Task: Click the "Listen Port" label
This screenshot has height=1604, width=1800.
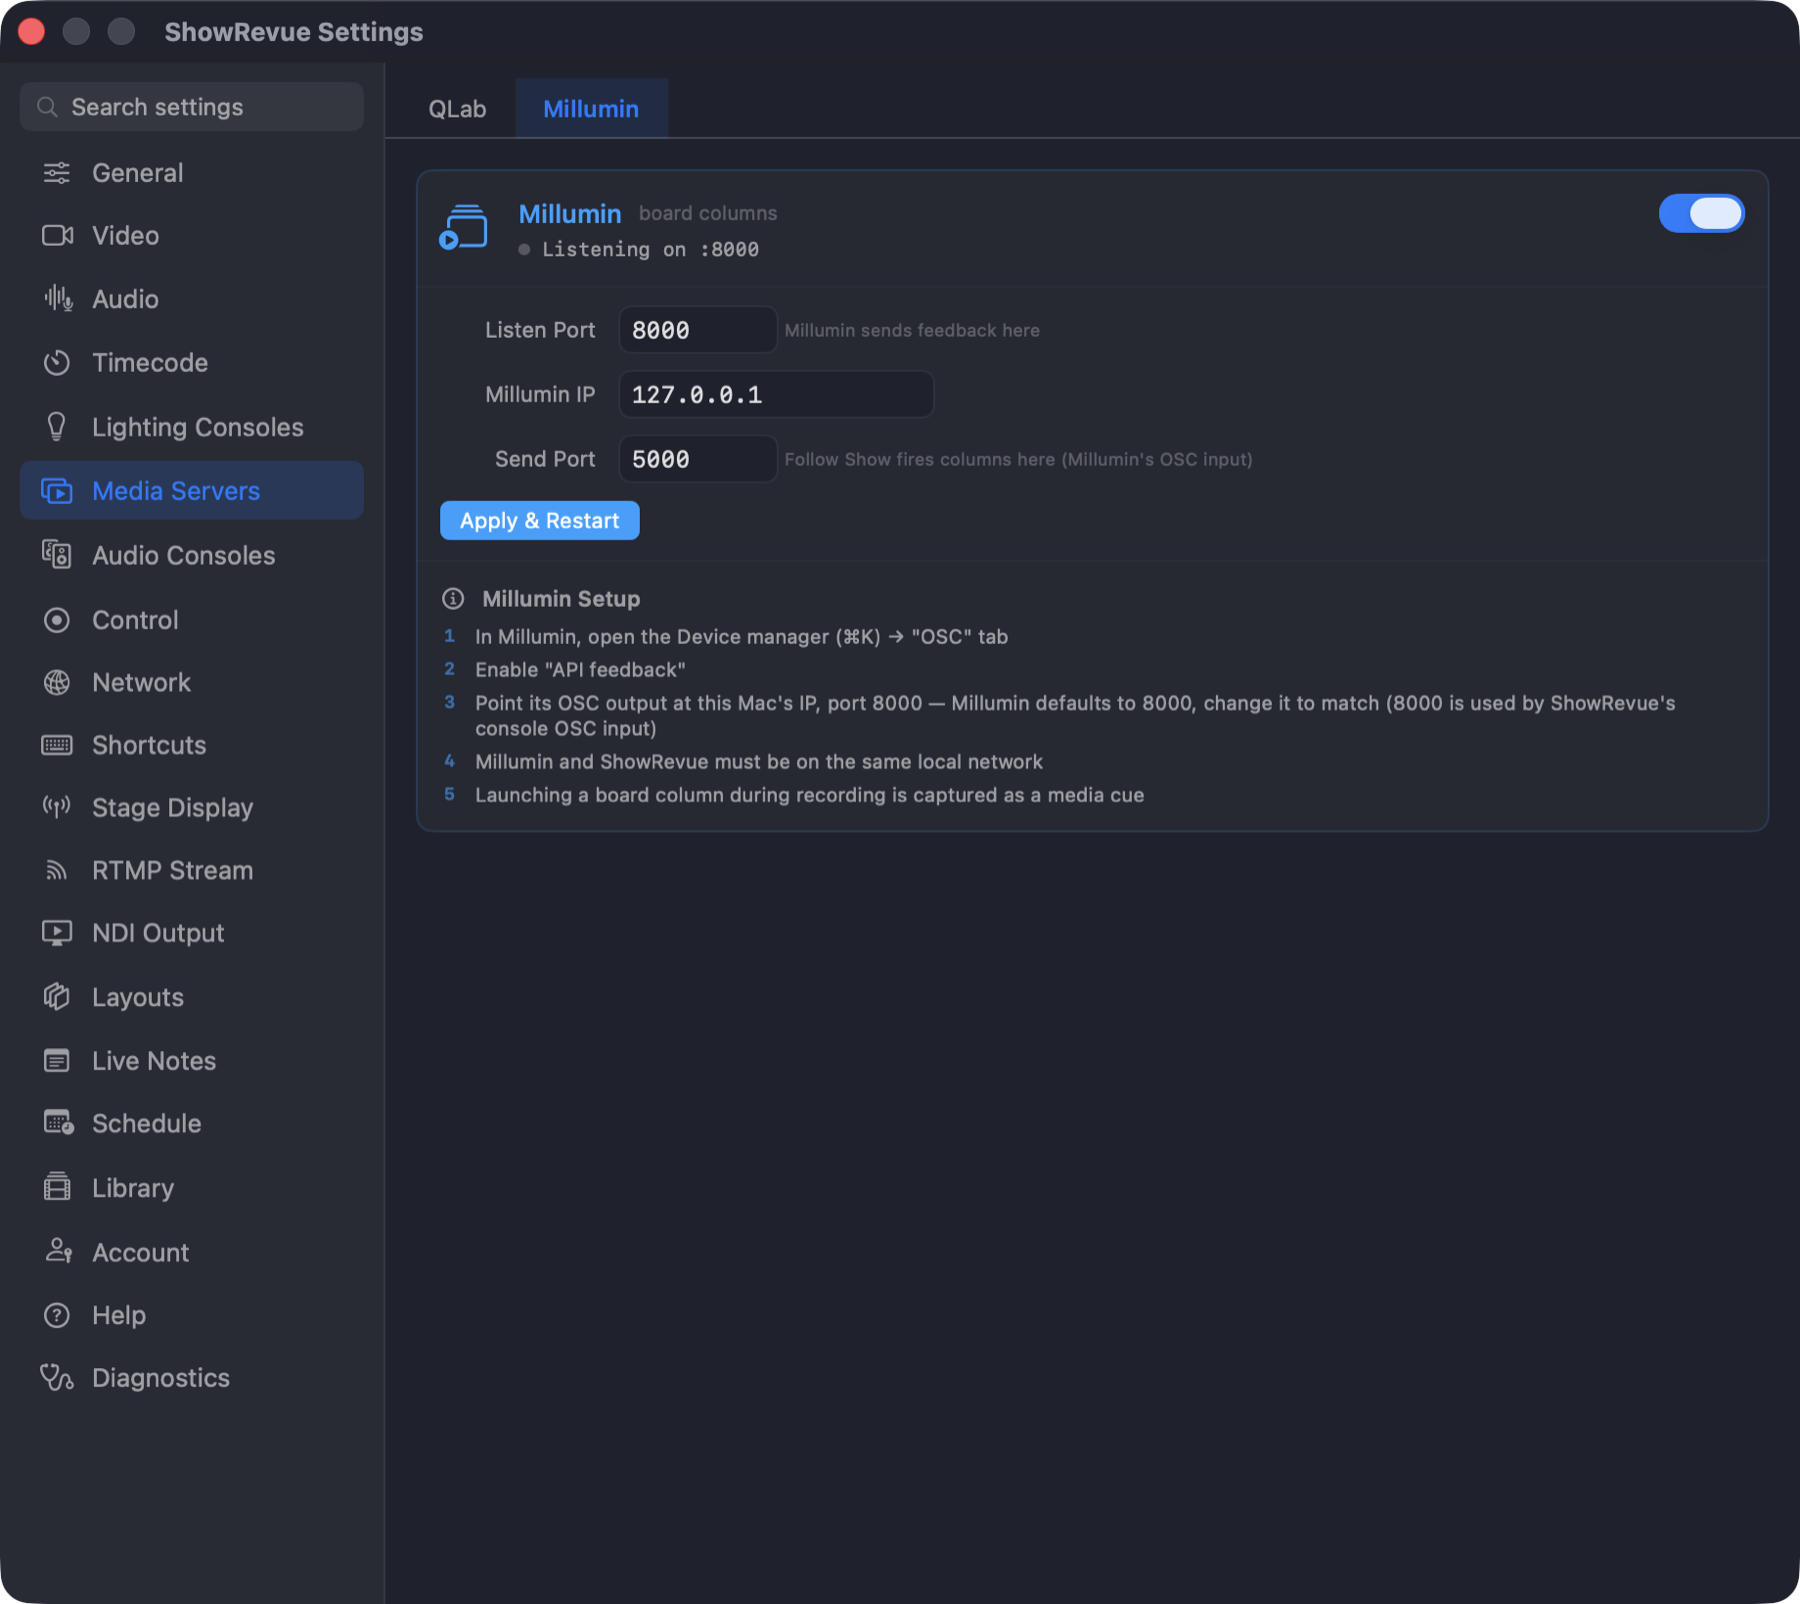Action: point(540,330)
